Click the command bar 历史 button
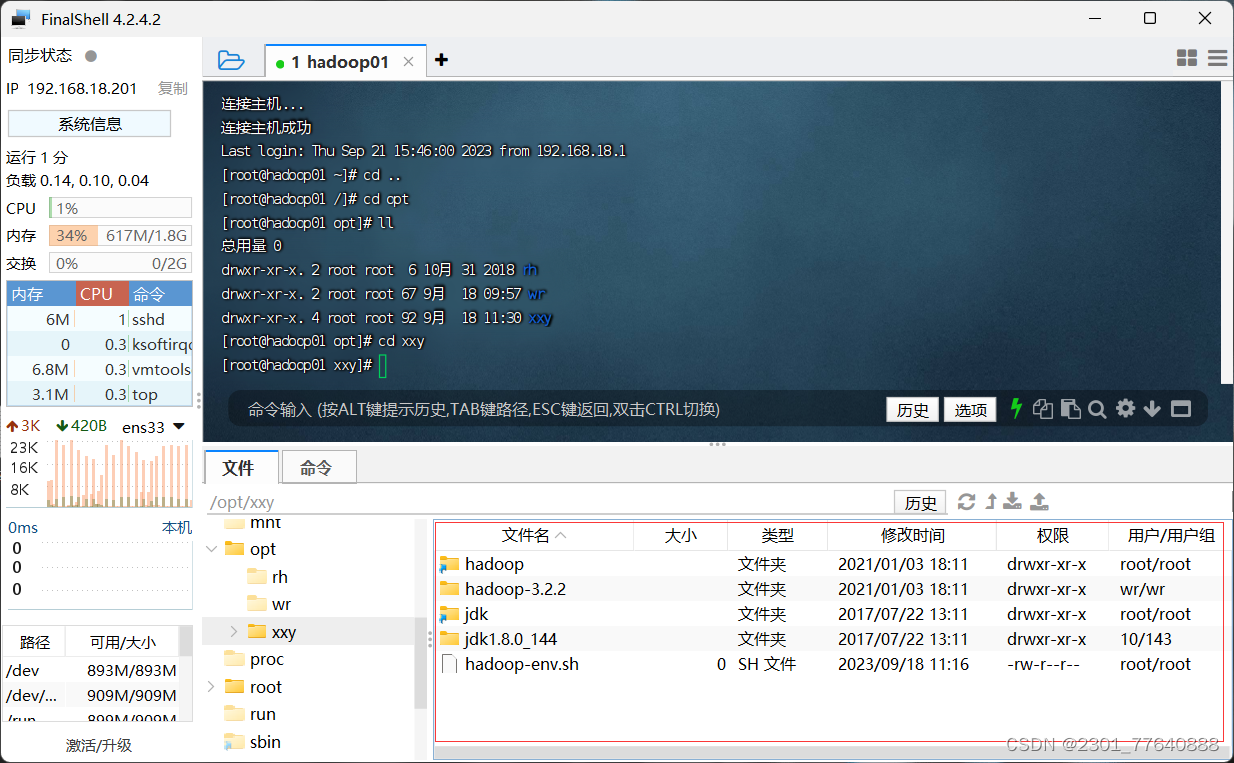 (912, 409)
